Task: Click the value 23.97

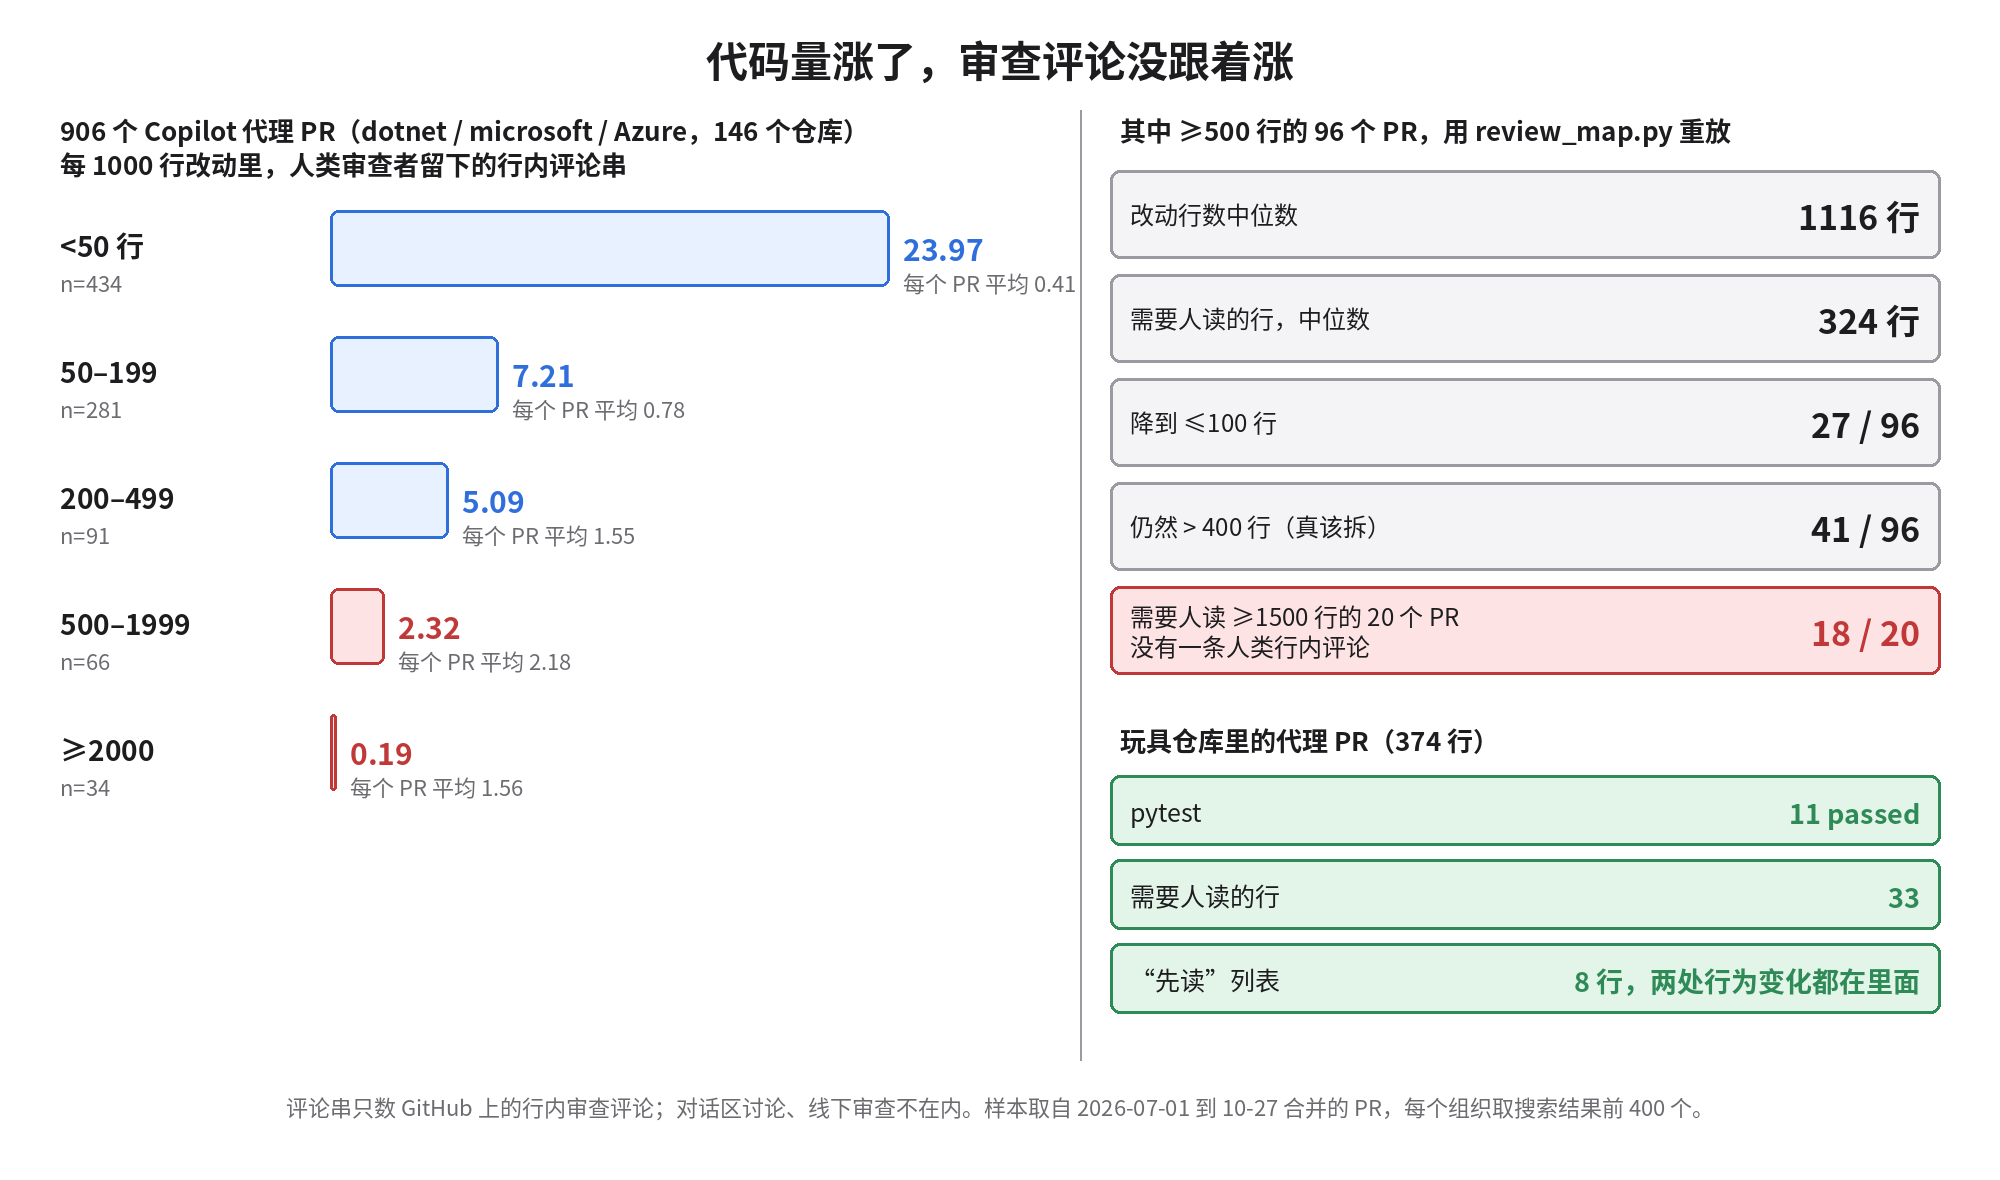Action: pyautogui.click(x=943, y=250)
